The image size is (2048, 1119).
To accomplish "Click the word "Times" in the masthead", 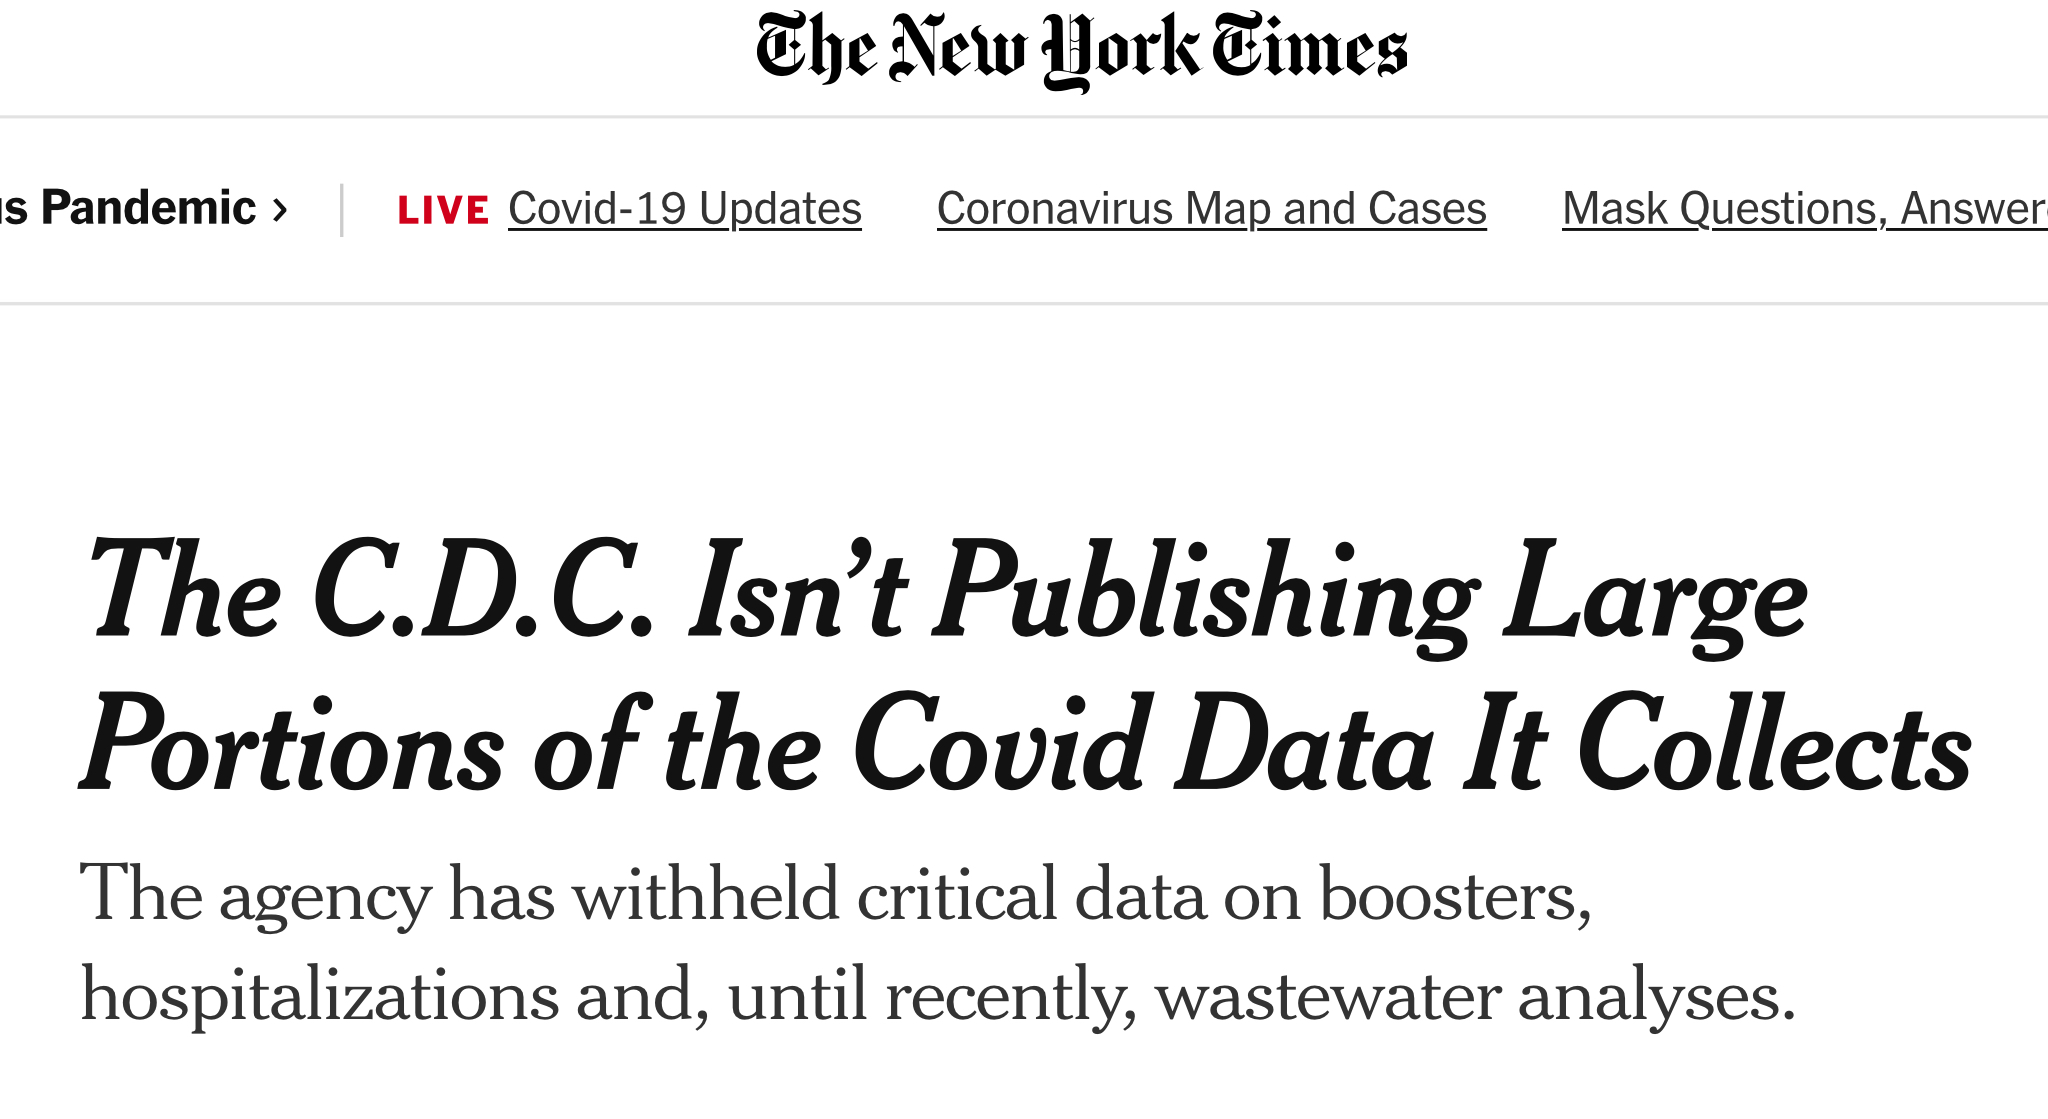I will coord(1310,47).
